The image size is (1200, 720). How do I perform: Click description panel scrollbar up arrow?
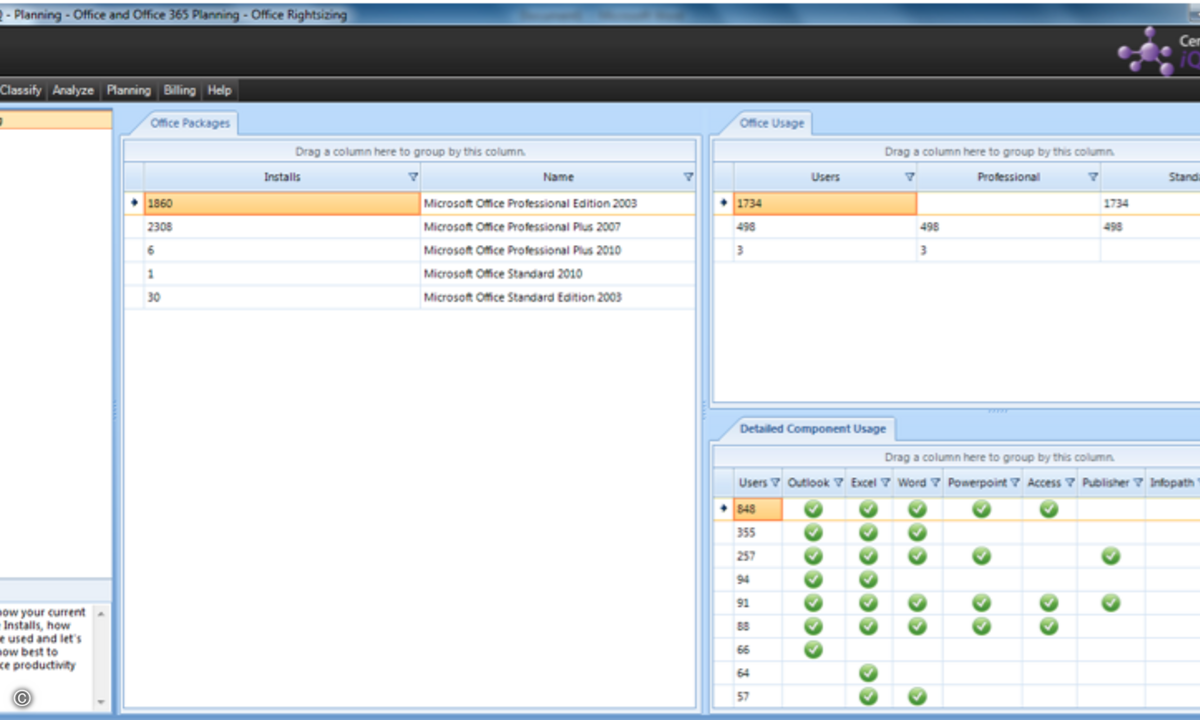tap(101, 613)
